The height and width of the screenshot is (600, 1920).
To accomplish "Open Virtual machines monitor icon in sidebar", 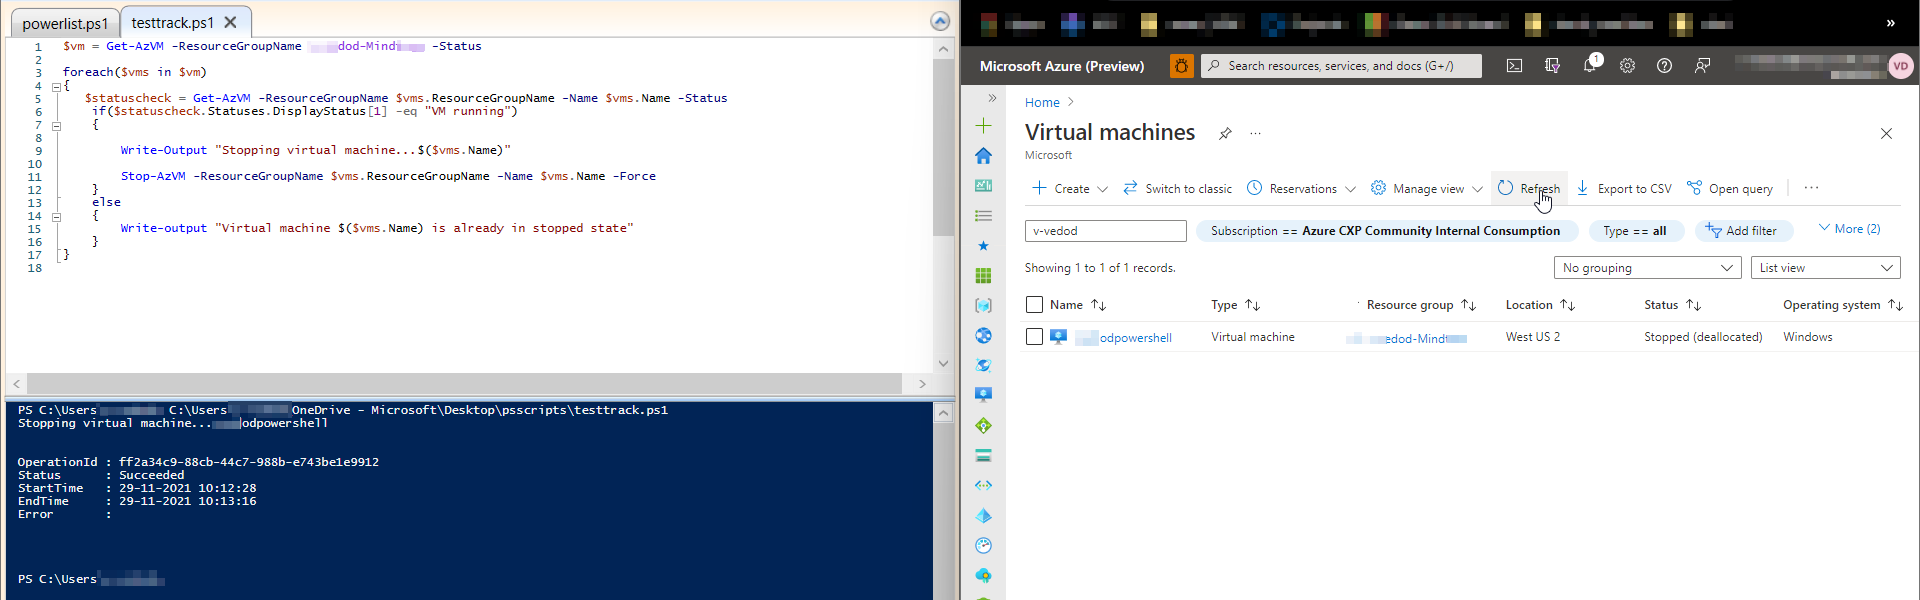I will pyautogui.click(x=983, y=395).
